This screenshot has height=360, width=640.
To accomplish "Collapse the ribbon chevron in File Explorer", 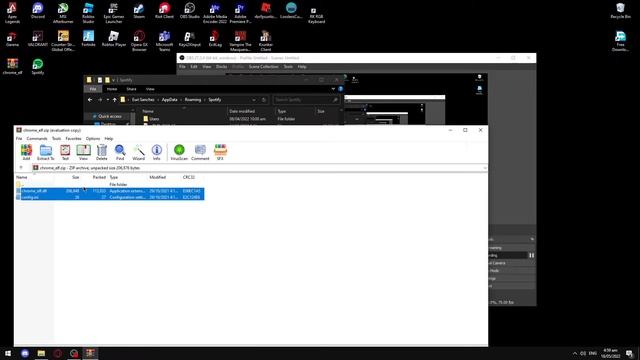I will click(333, 89).
